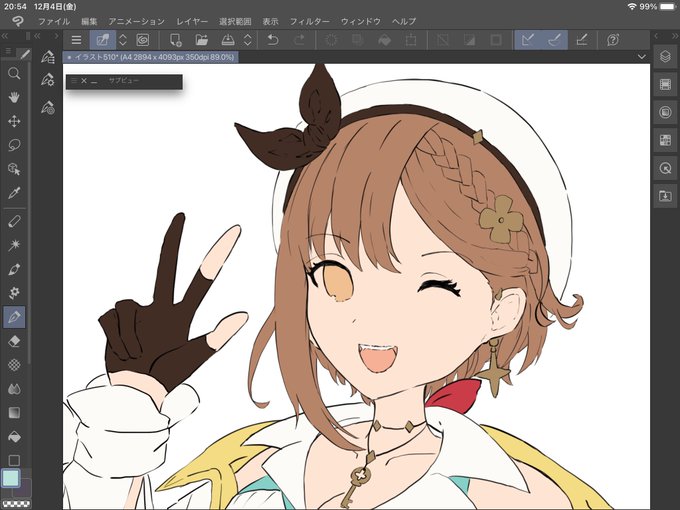Open the レイヤー menu
This screenshot has width=680, height=510.
192,21
